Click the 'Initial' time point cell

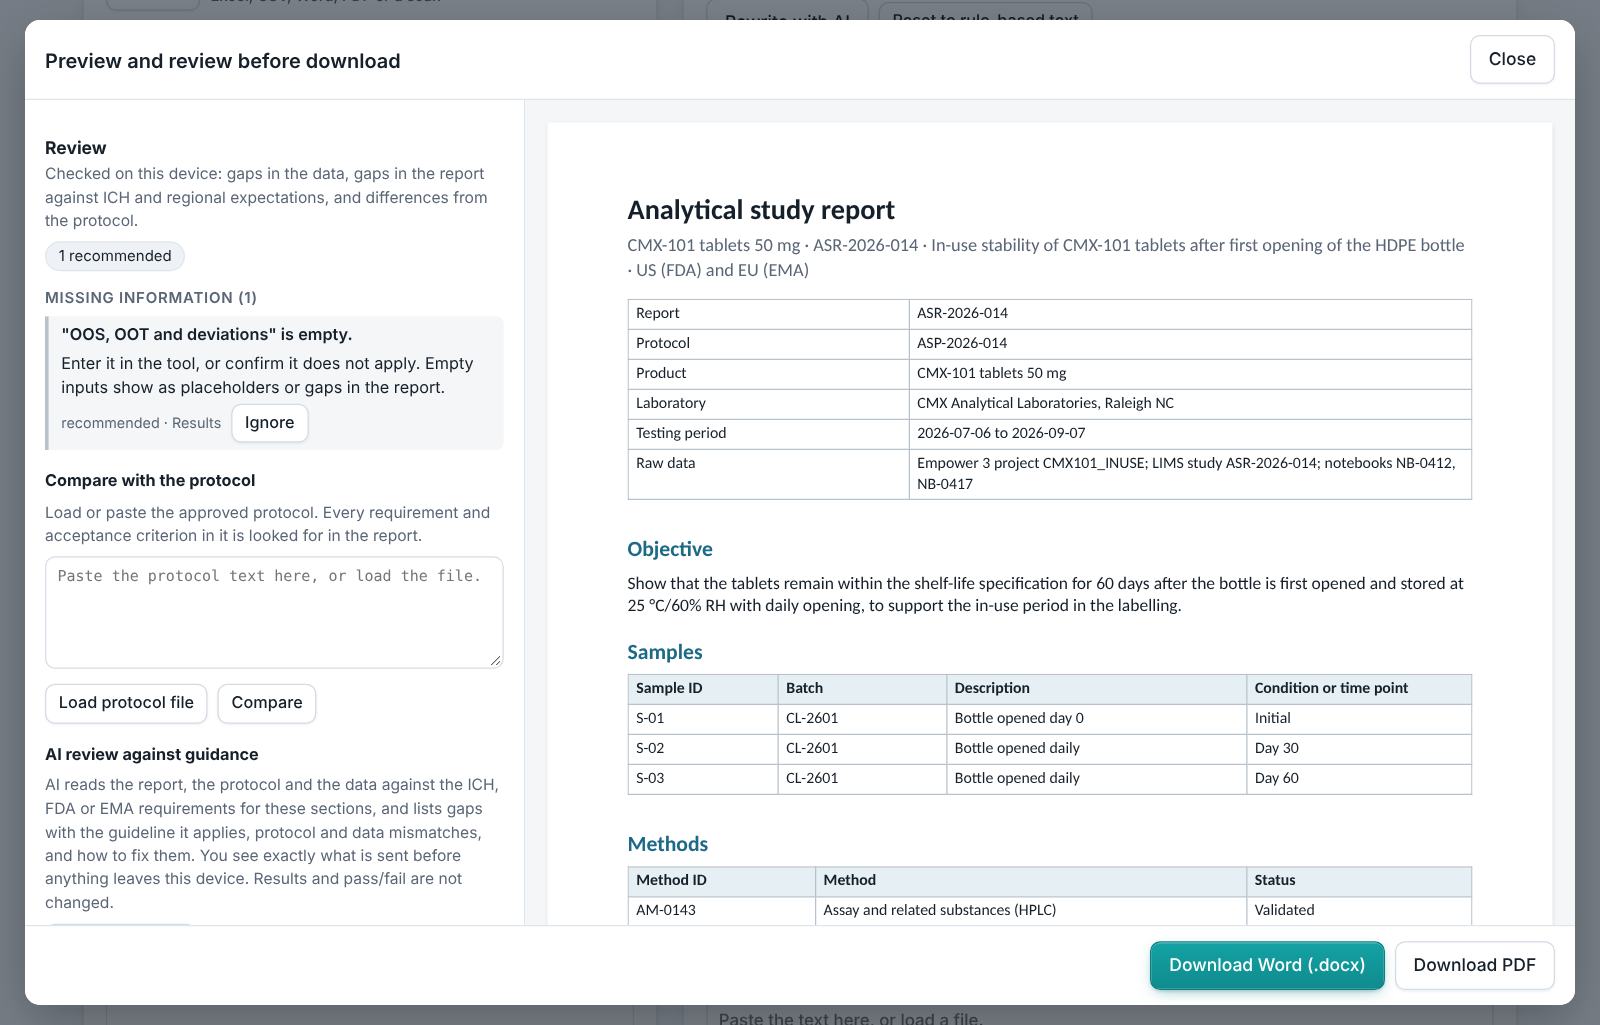1359,719
